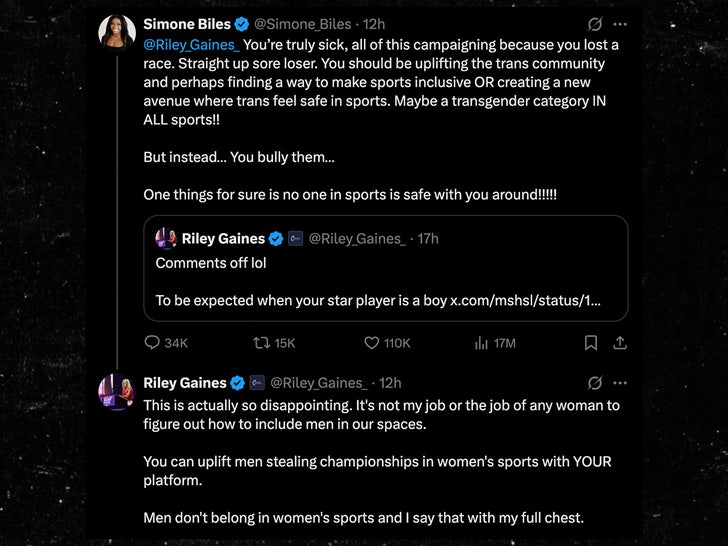Viewport: 728px width, 546px height.
Task: Click Simone Biles display name
Action: pyautogui.click(x=187, y=24)
